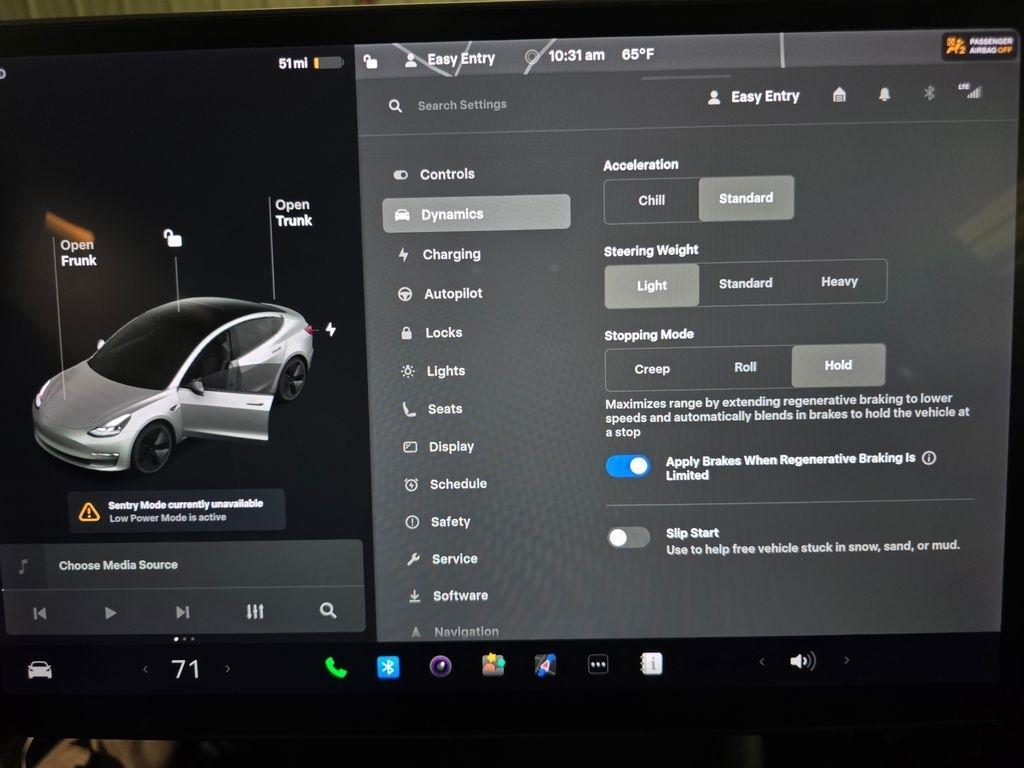Disable Apply Brakes When Regenerative Braking toggle
1024x768 pixels.
(628, 466)
